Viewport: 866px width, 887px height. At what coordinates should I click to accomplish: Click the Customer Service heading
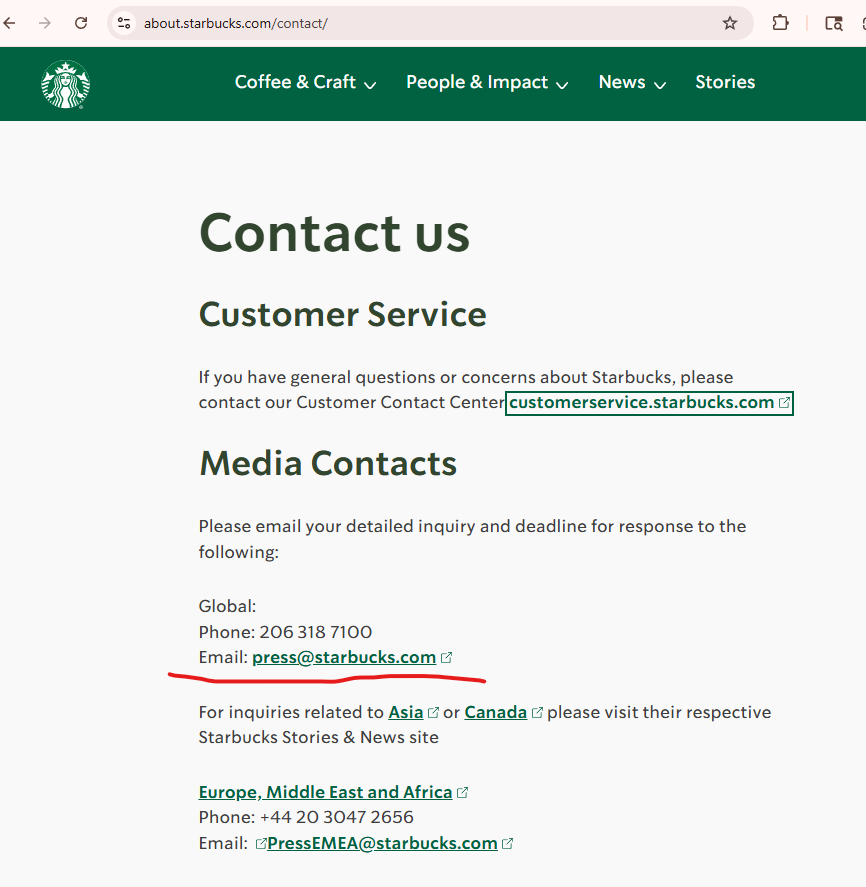coord(343,315)
